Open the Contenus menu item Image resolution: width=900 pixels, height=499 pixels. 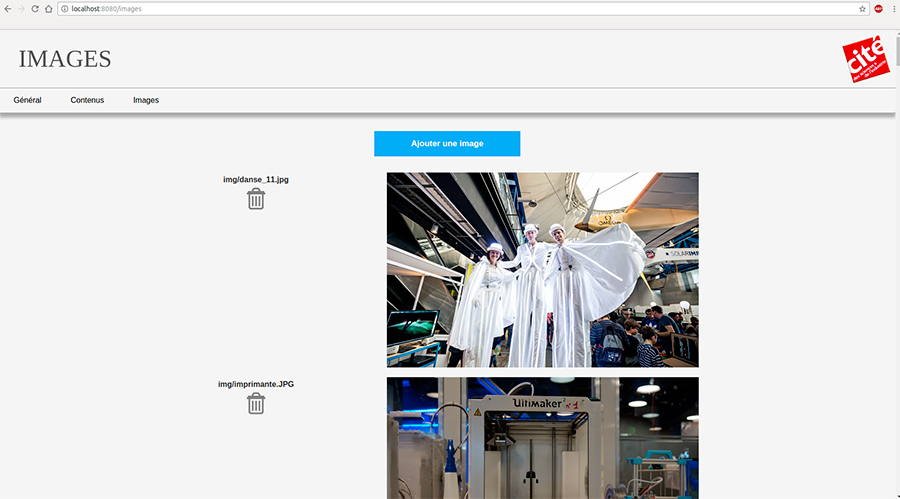[x=87, y=100]
